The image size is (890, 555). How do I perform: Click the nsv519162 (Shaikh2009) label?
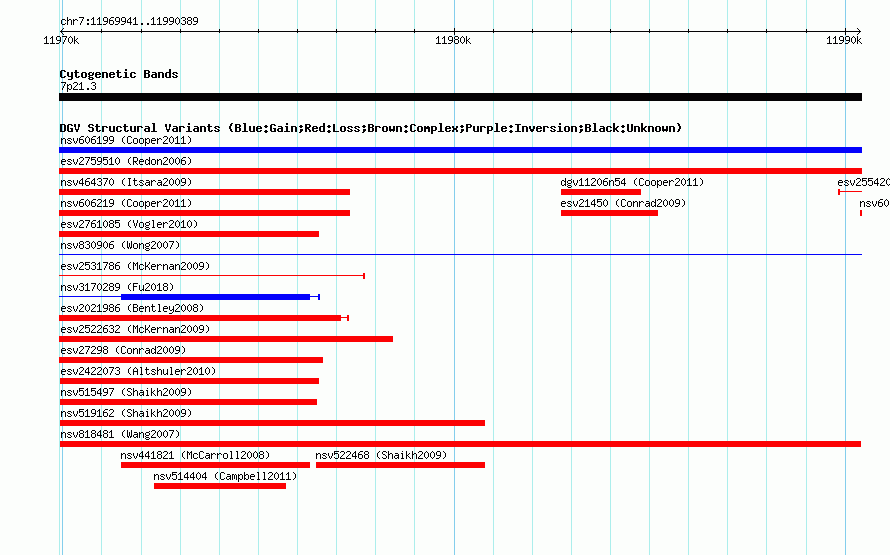point(126,413)
